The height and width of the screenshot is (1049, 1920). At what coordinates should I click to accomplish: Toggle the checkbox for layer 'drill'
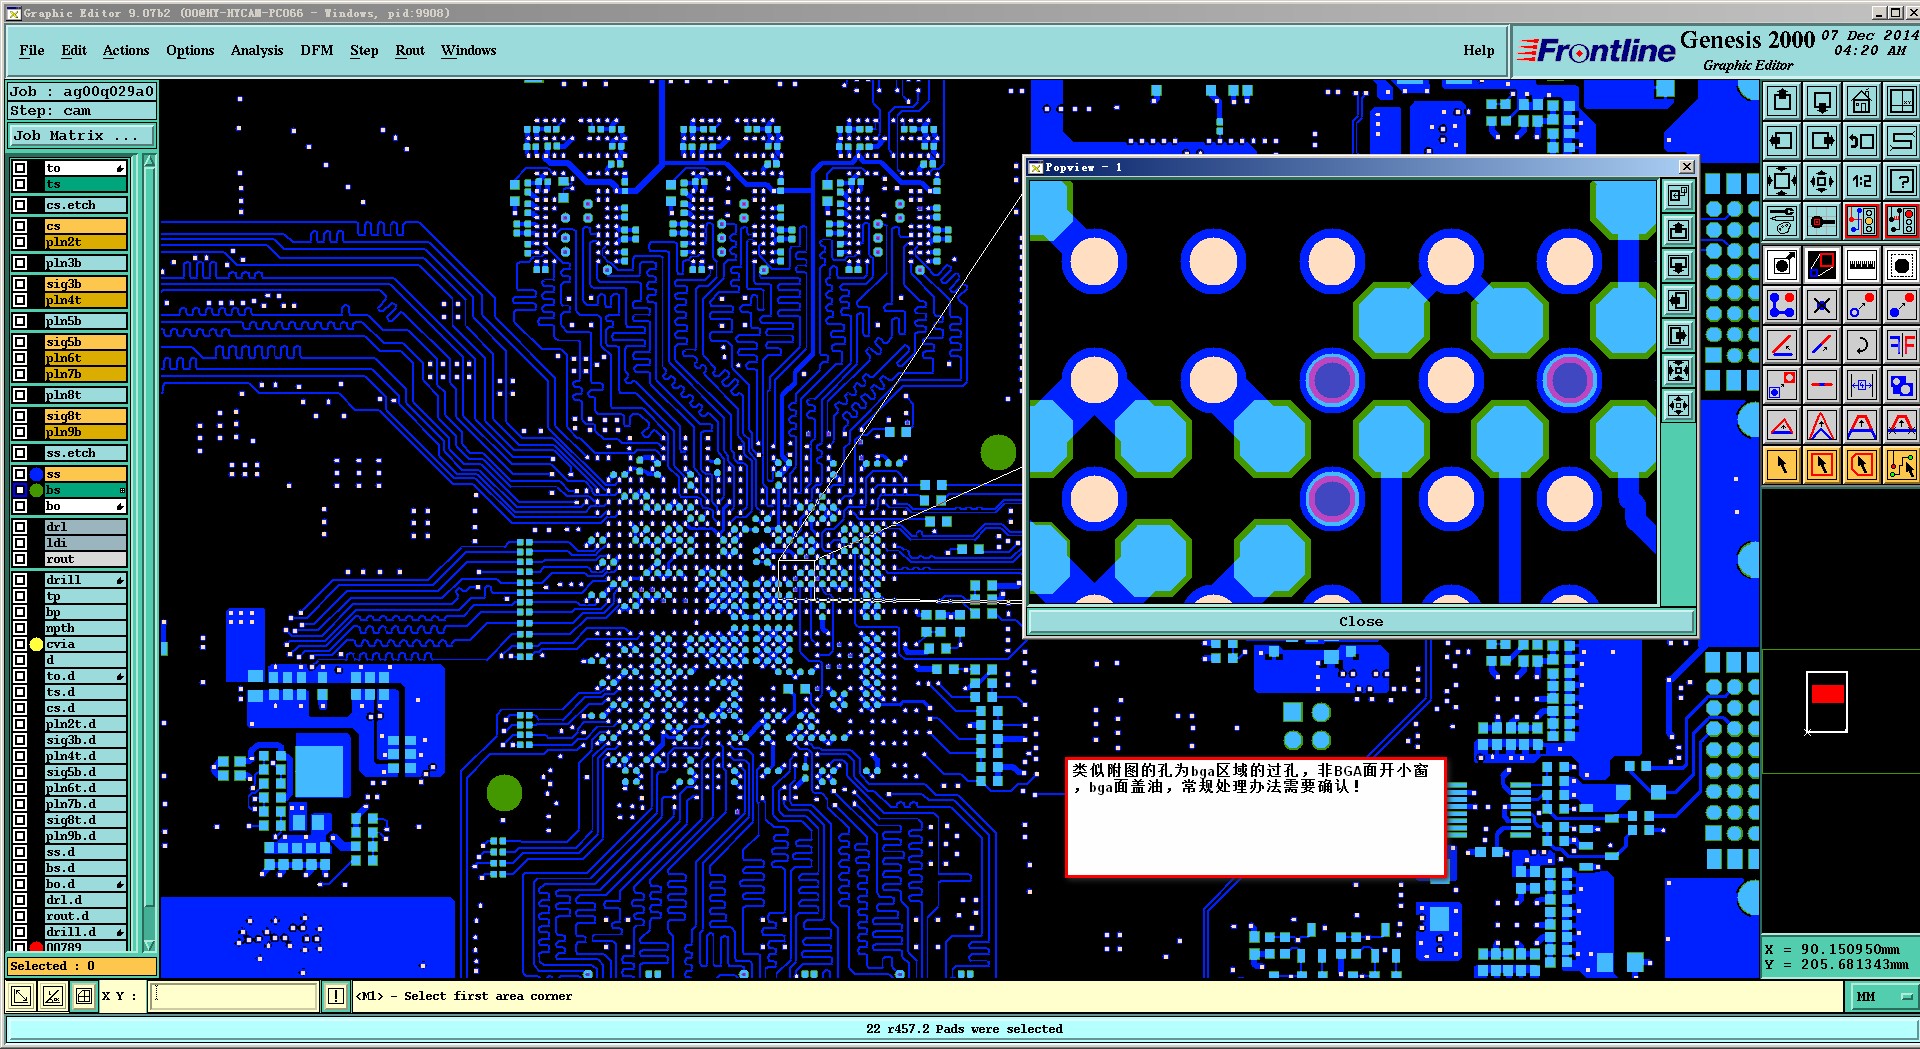[x=20, y=580]
